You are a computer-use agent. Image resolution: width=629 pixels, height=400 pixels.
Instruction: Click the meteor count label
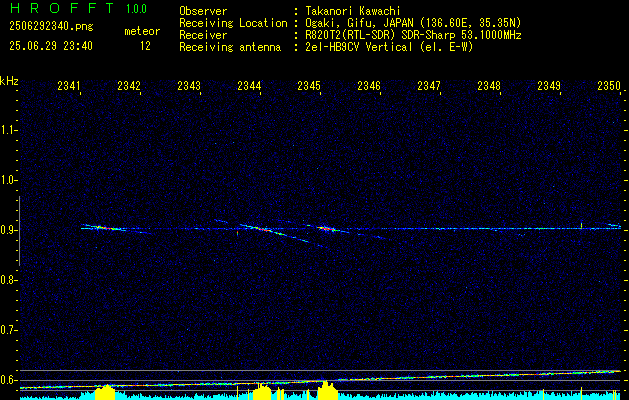pyautogui.click(x=142, y=31)
